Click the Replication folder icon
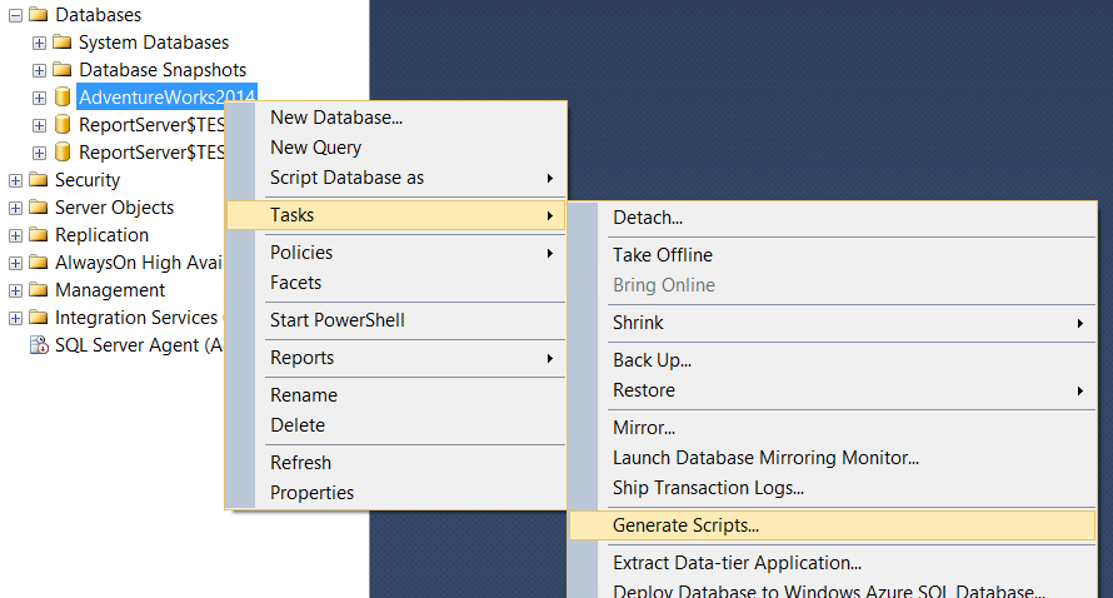1113x598 pixels. pyautogui.click(x=38, y=235)
